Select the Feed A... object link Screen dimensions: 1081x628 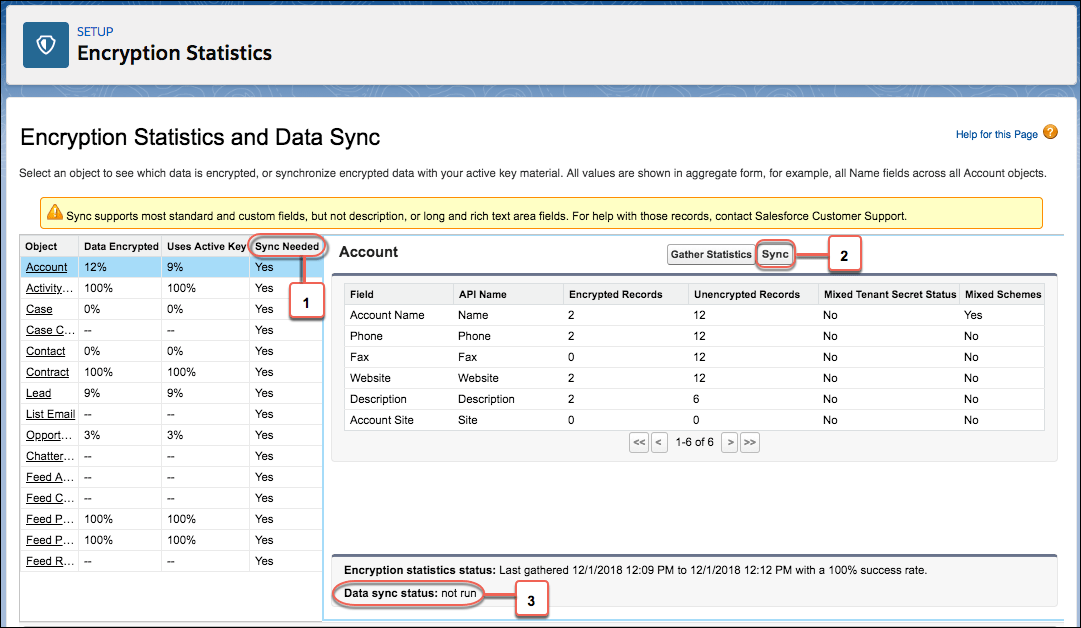pyautogui.click(x=50, y=477)
